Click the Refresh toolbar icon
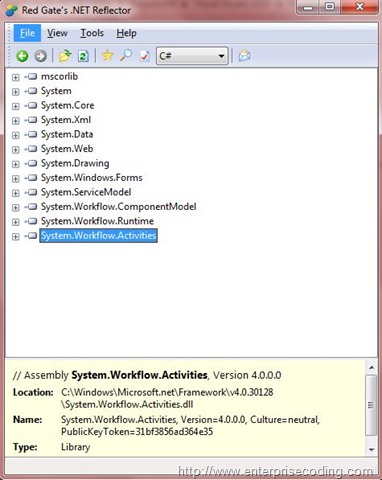The height and width of the screenshot is (480, 382). (x=83, y=56)
